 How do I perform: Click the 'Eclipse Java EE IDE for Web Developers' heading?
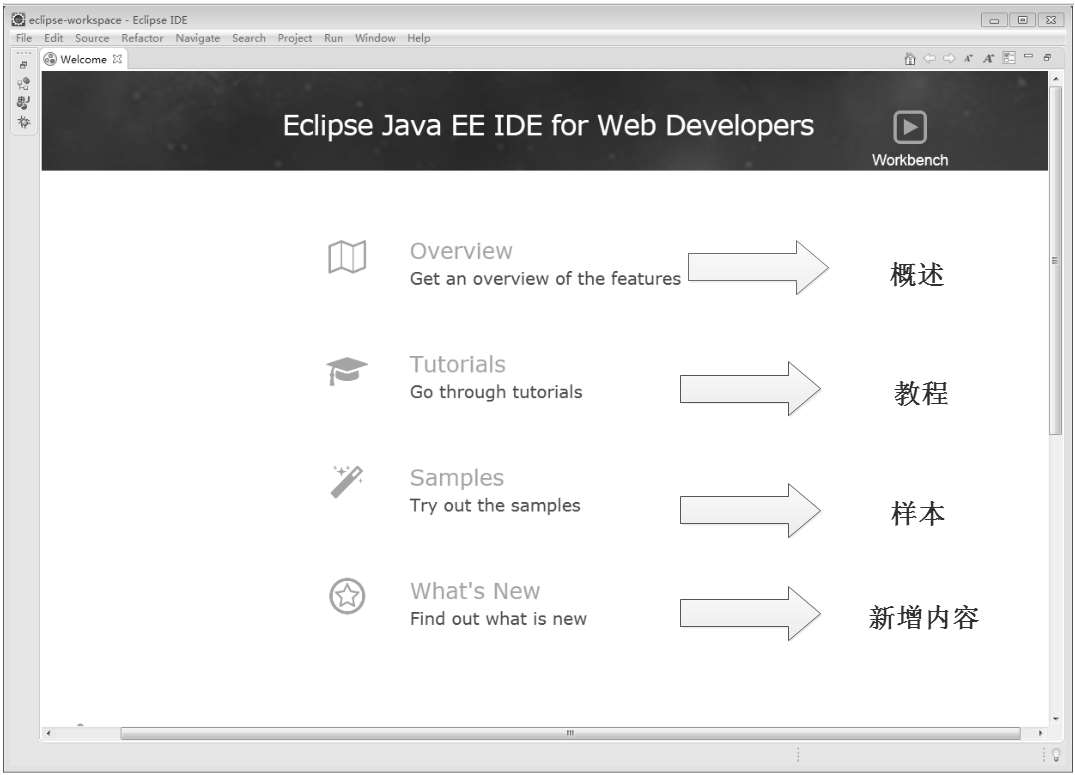[x=548, y=126]
